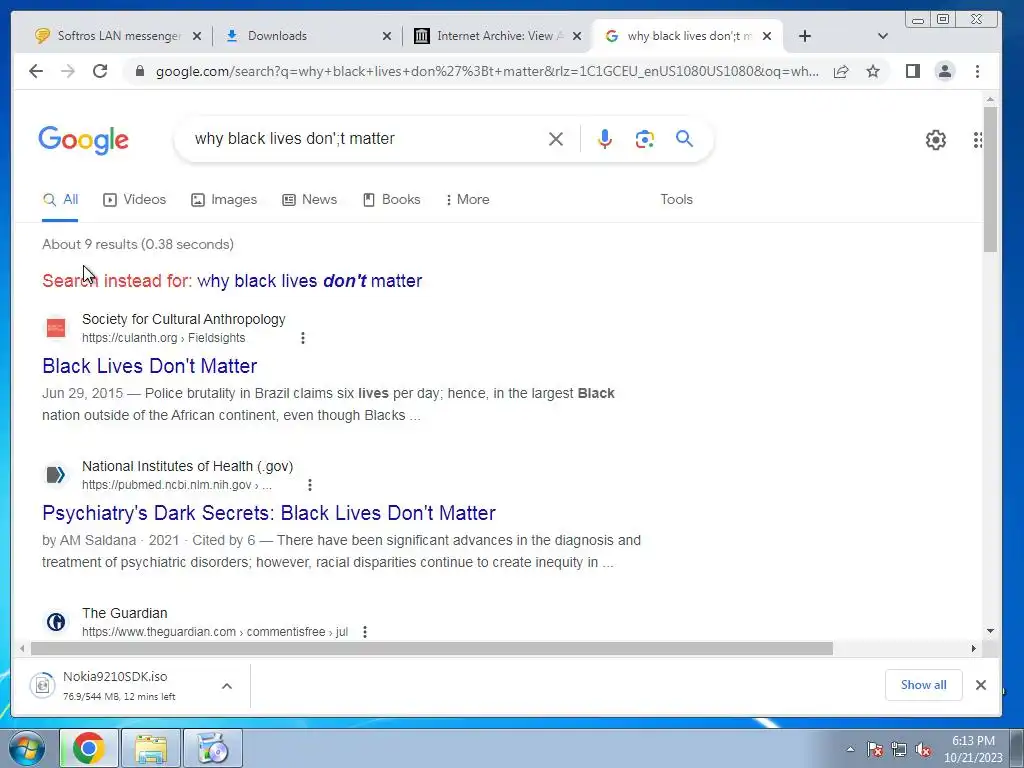The height and width of the screenshot is (768, 1024).
Task: Open options for the National Institutes of Health result
Action: pyautogui.click(x=310, y=485)
